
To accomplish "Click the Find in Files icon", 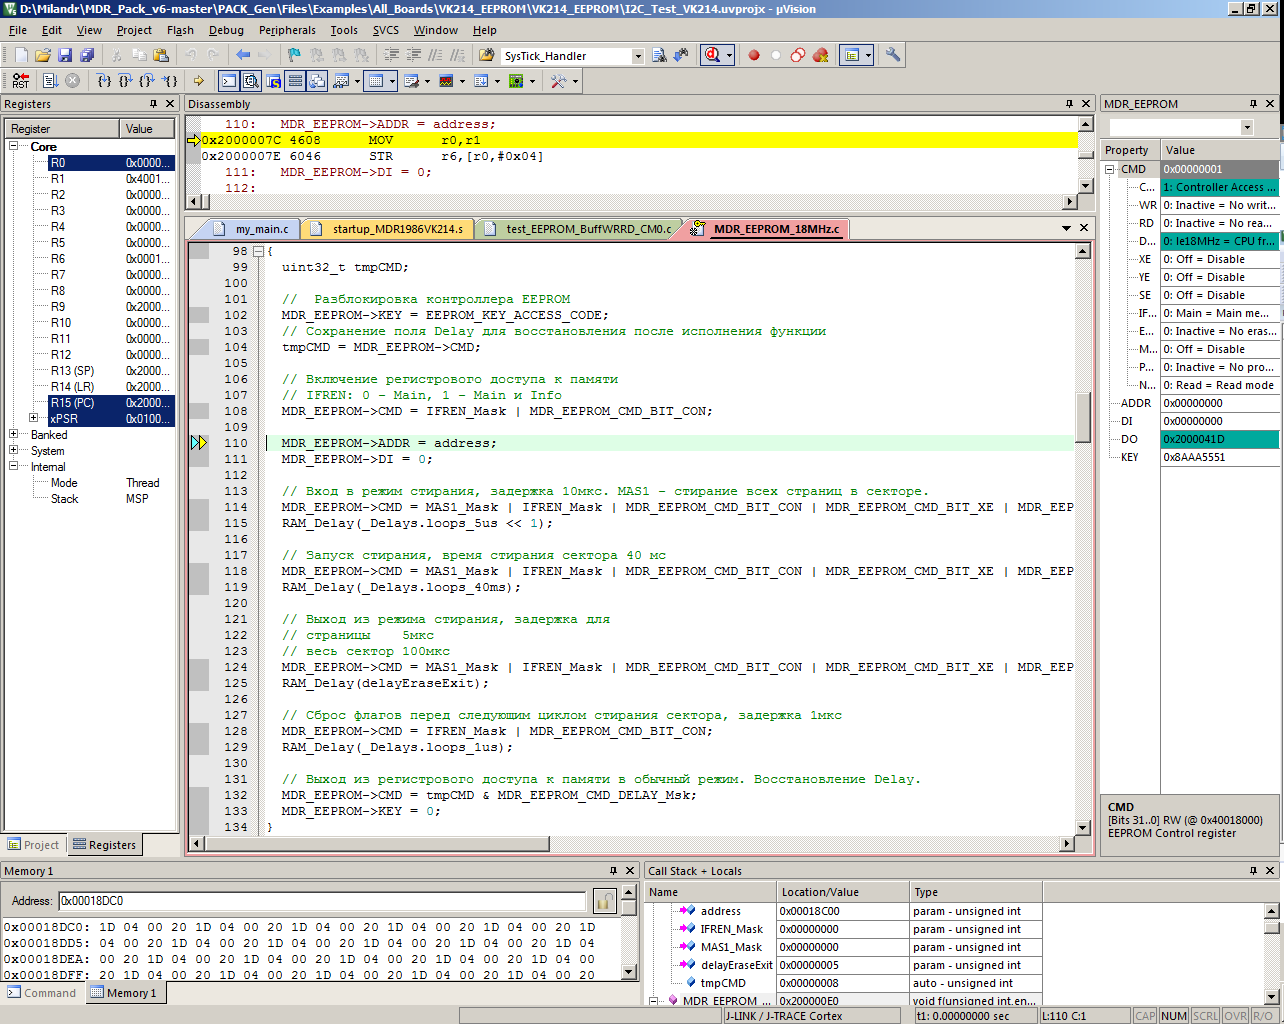I will (x=487, y=55).
